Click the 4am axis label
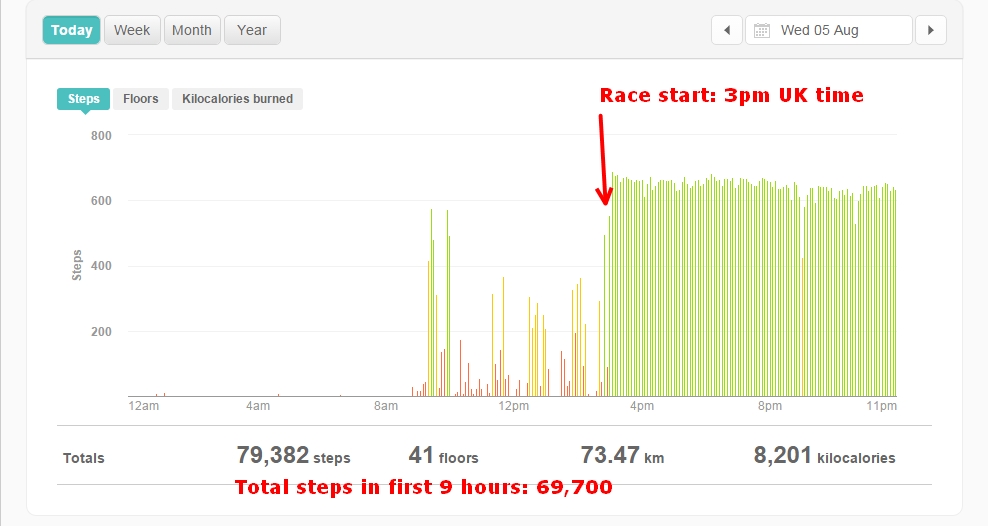This screenshot has height=526, width=988. coord(258,406)
